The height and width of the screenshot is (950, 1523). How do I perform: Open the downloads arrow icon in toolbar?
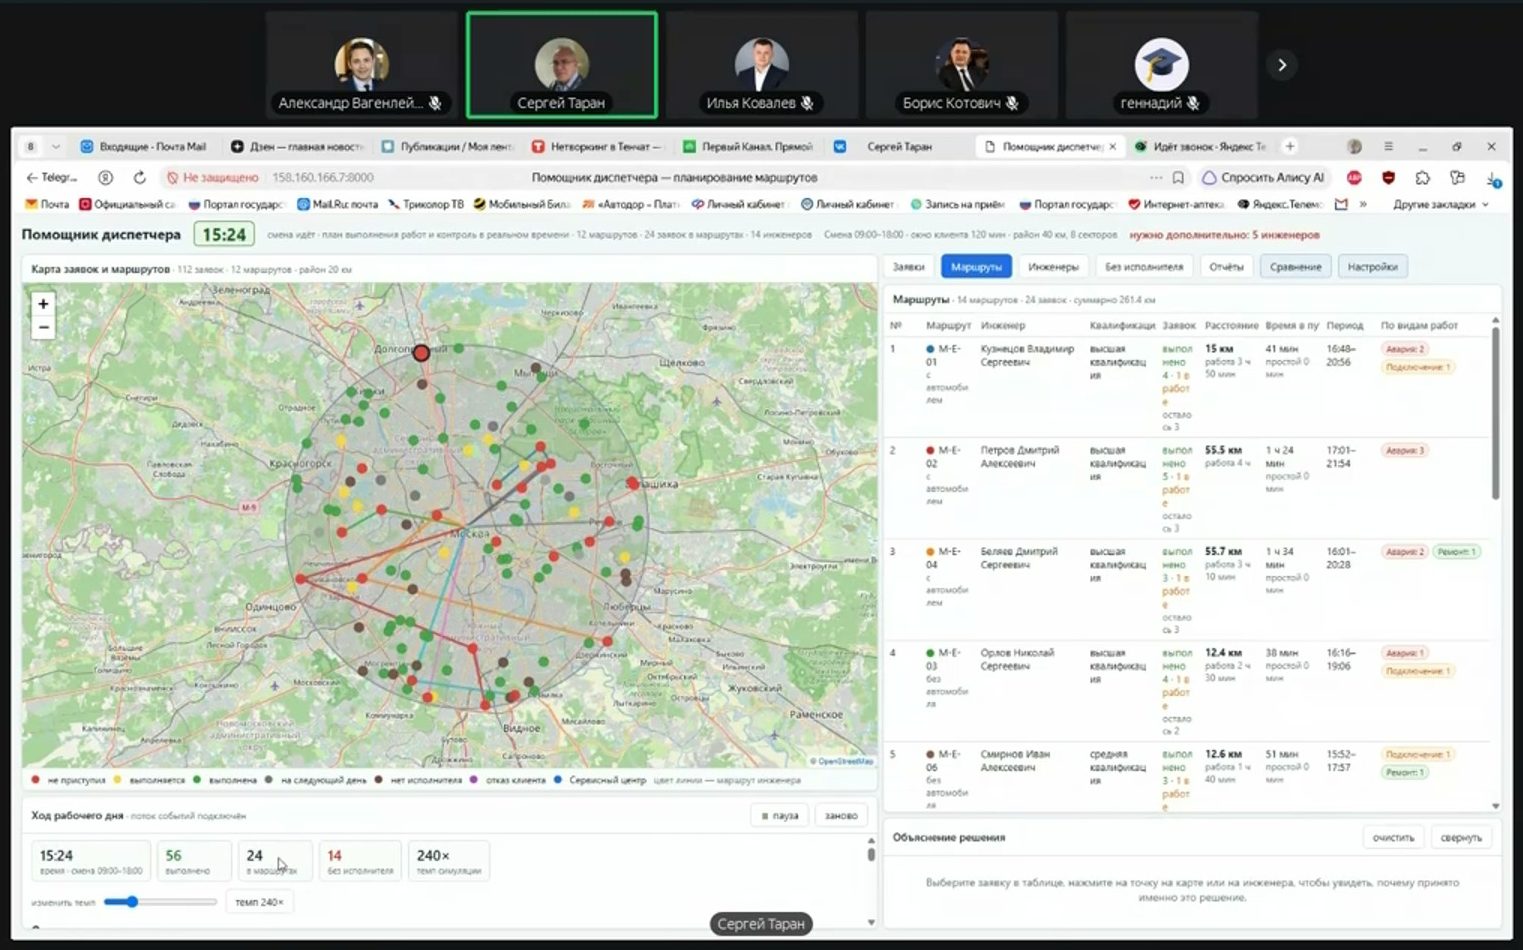[1492, 178]
